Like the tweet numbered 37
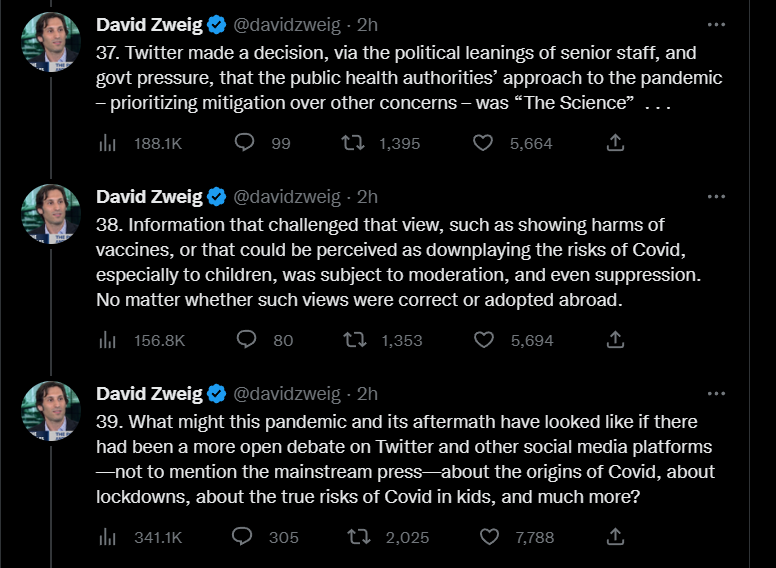 (483, 143)
